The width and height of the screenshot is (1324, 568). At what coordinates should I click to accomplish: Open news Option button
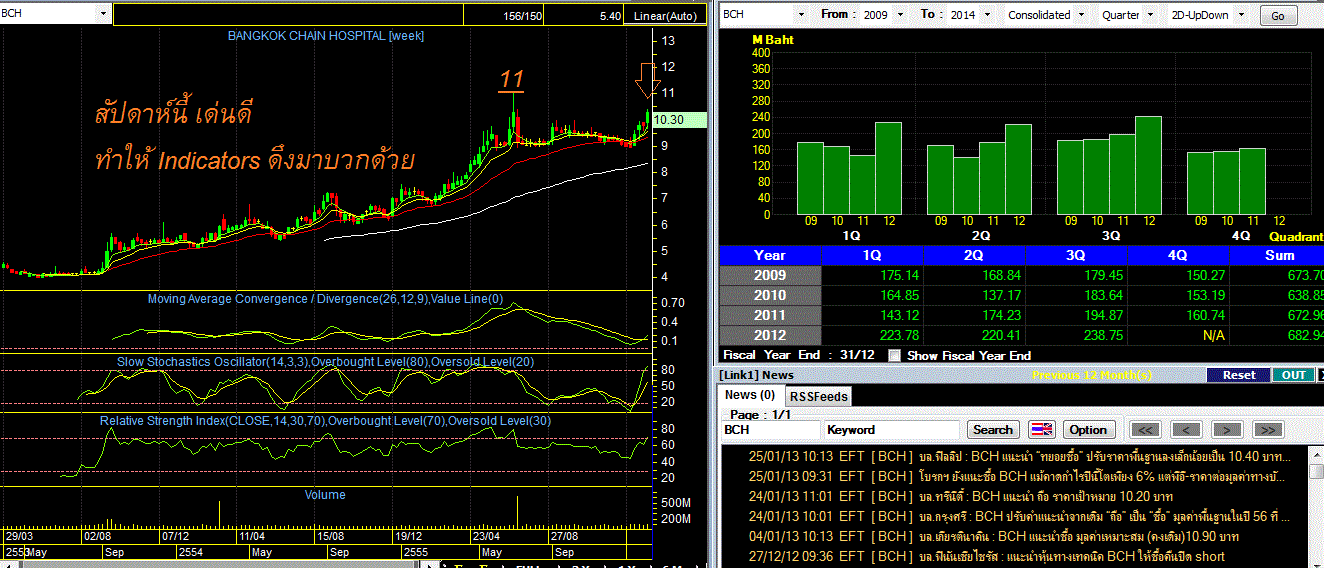pos(1088,429)
